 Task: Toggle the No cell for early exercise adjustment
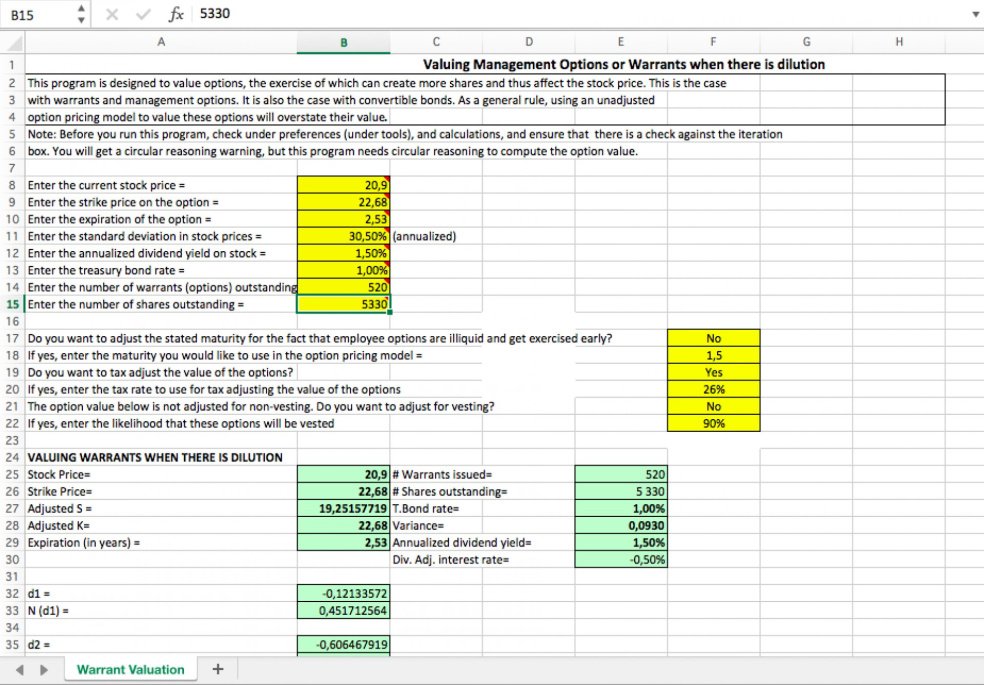pyautogui.click(x=712, y=337)
